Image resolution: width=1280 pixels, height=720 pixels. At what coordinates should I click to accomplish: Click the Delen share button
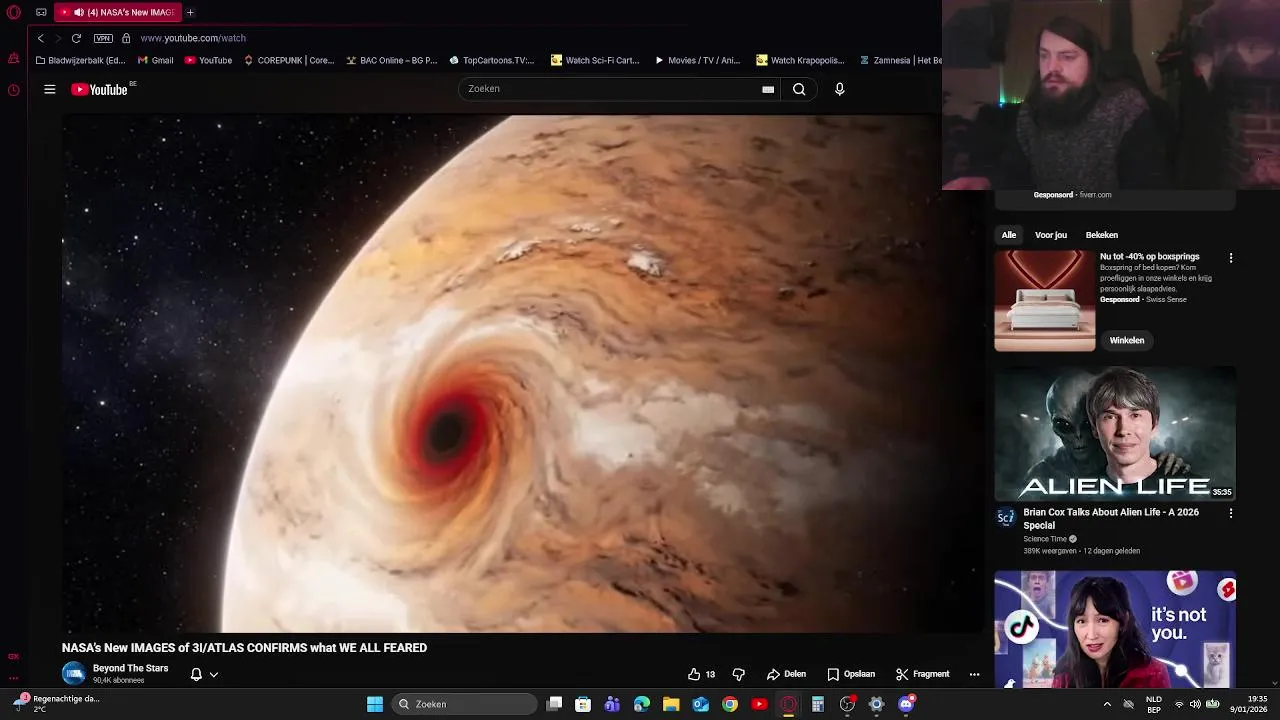coord(786,674)
